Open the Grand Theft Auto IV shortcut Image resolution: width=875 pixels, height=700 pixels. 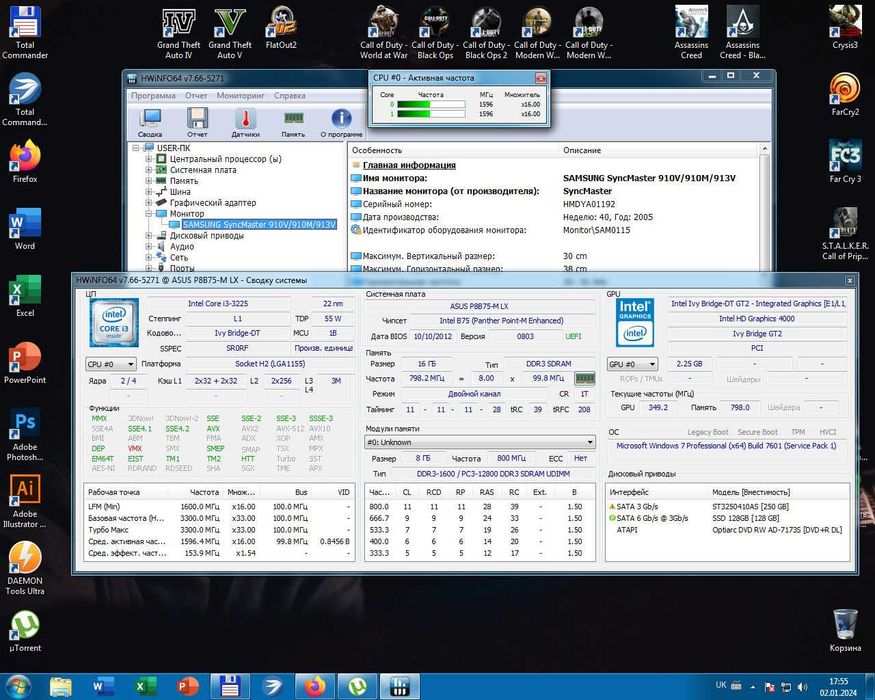click(179, 32)
